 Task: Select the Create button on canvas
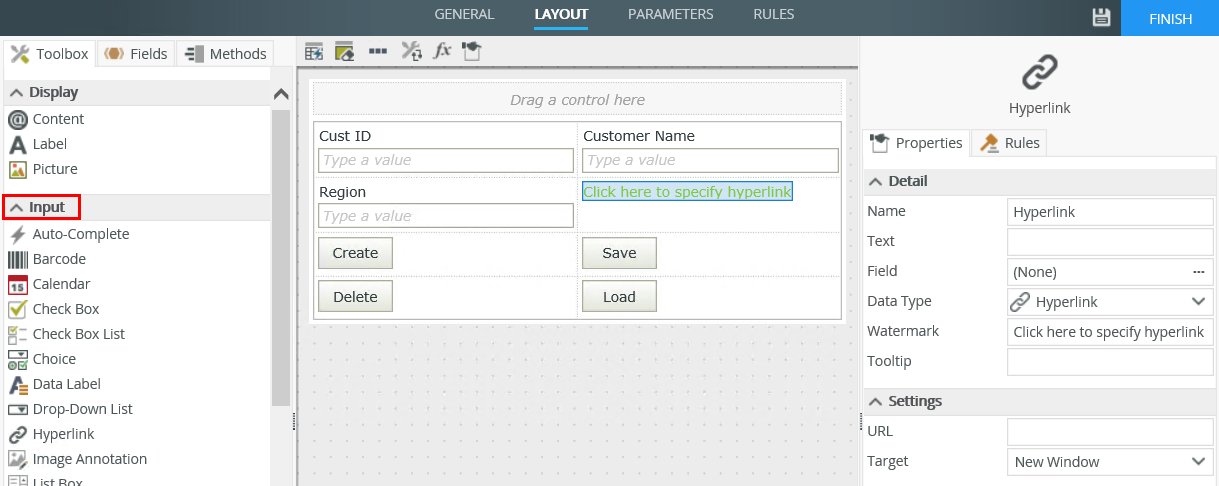point(355,253)
